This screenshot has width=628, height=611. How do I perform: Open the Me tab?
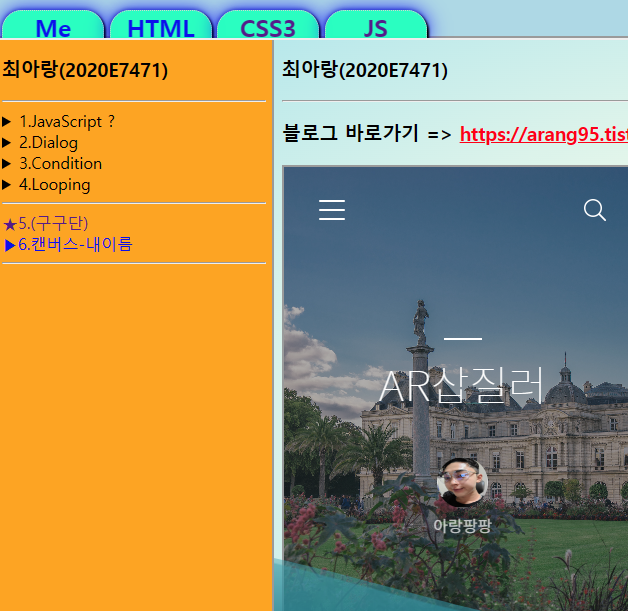coord(53,26)
